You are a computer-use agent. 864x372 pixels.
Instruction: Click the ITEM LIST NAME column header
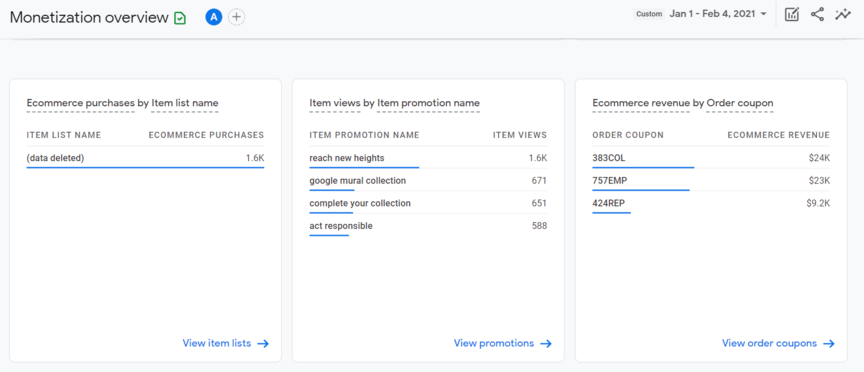tap(64, 135)
